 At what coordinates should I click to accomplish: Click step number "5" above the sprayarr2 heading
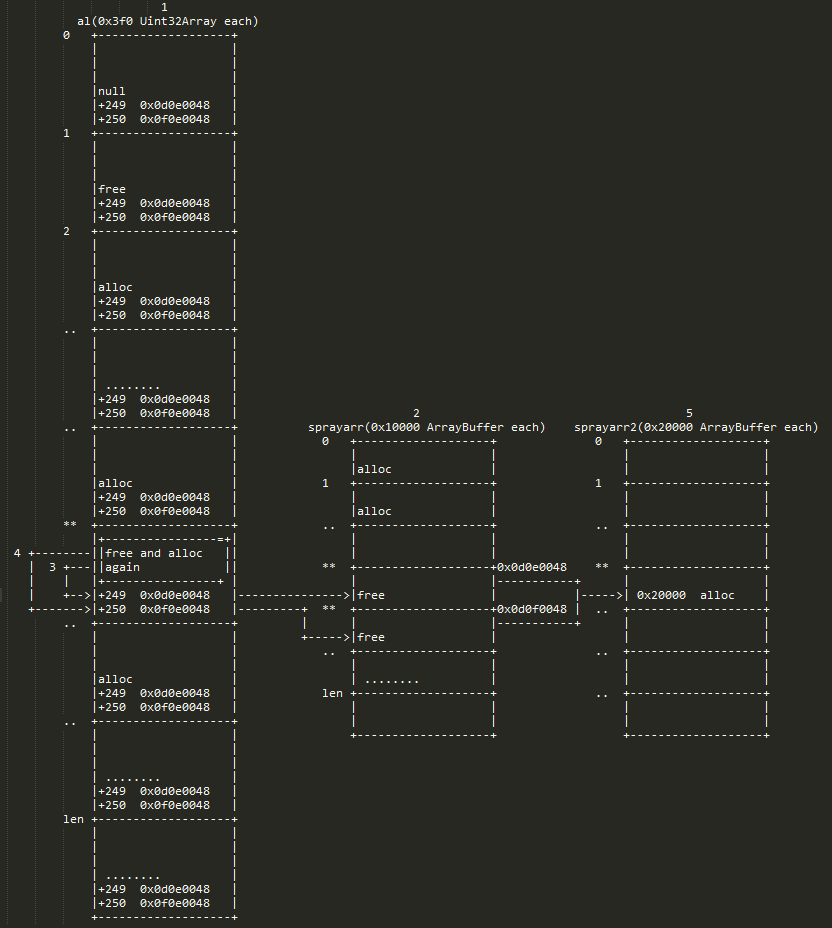coord(689,413)
